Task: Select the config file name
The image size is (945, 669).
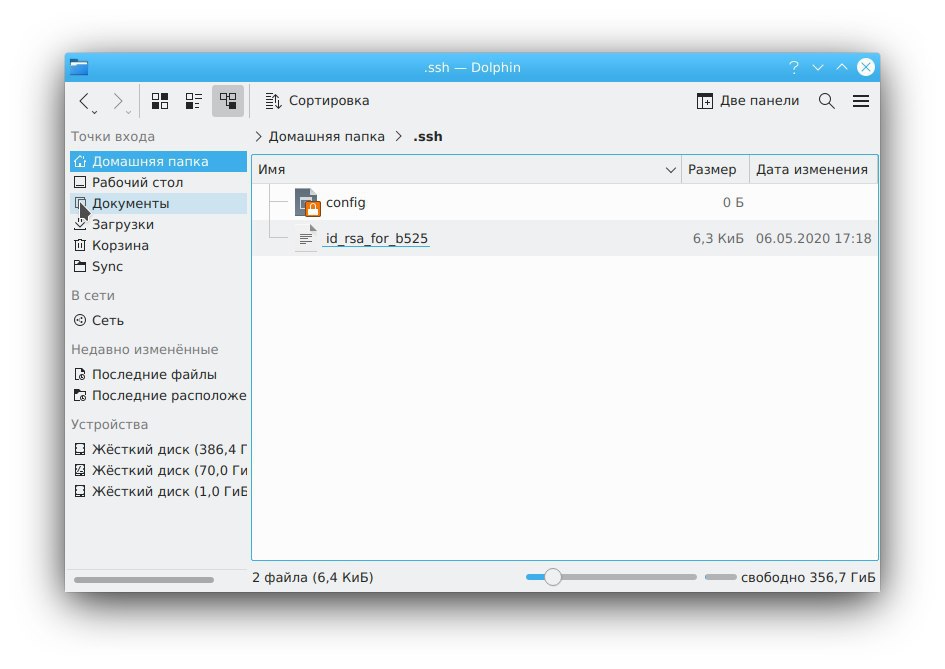Action: tap(345, 203)
